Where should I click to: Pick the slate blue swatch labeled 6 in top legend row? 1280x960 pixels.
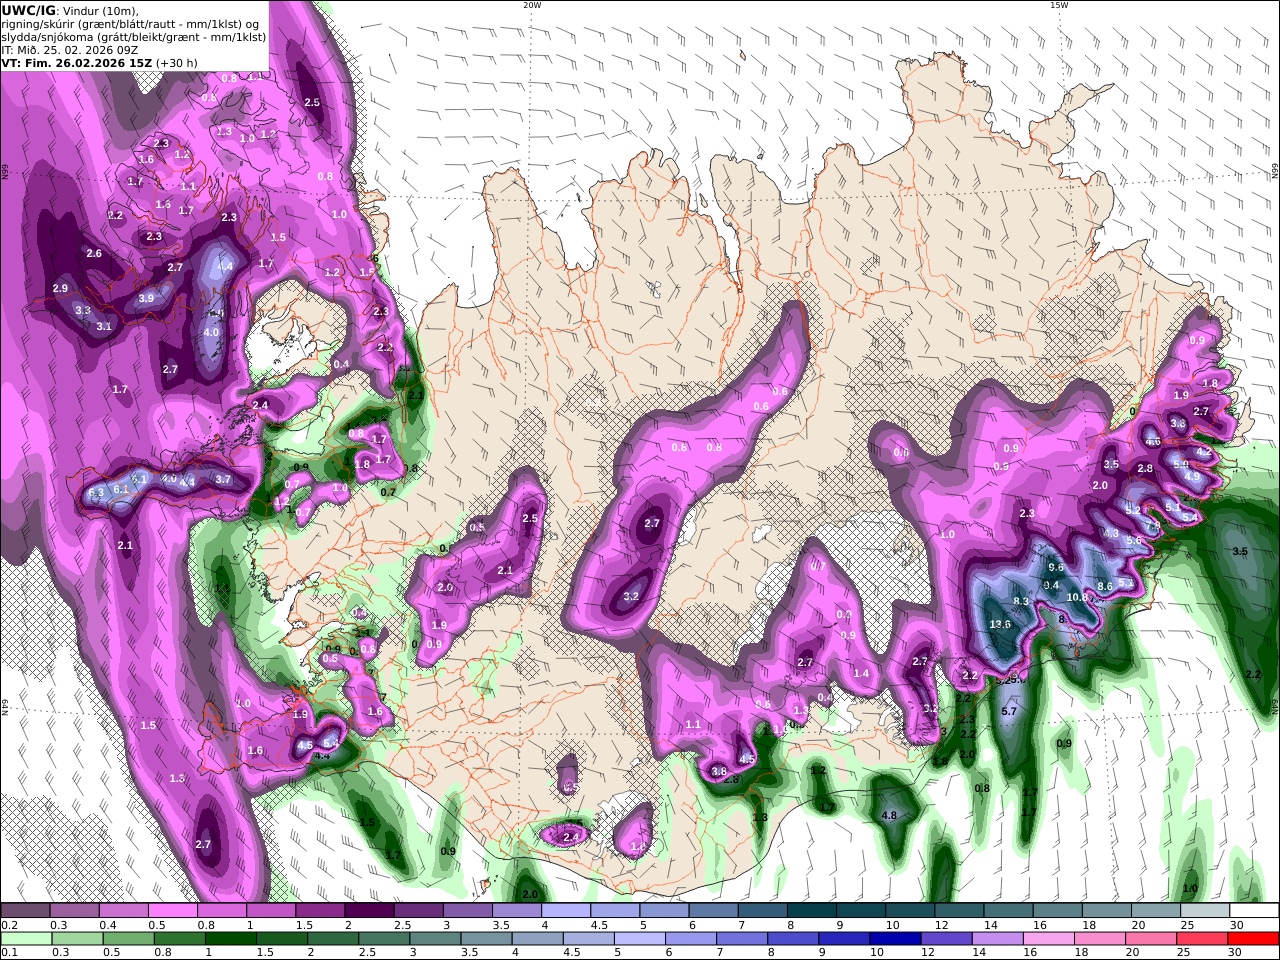[713, 911]
